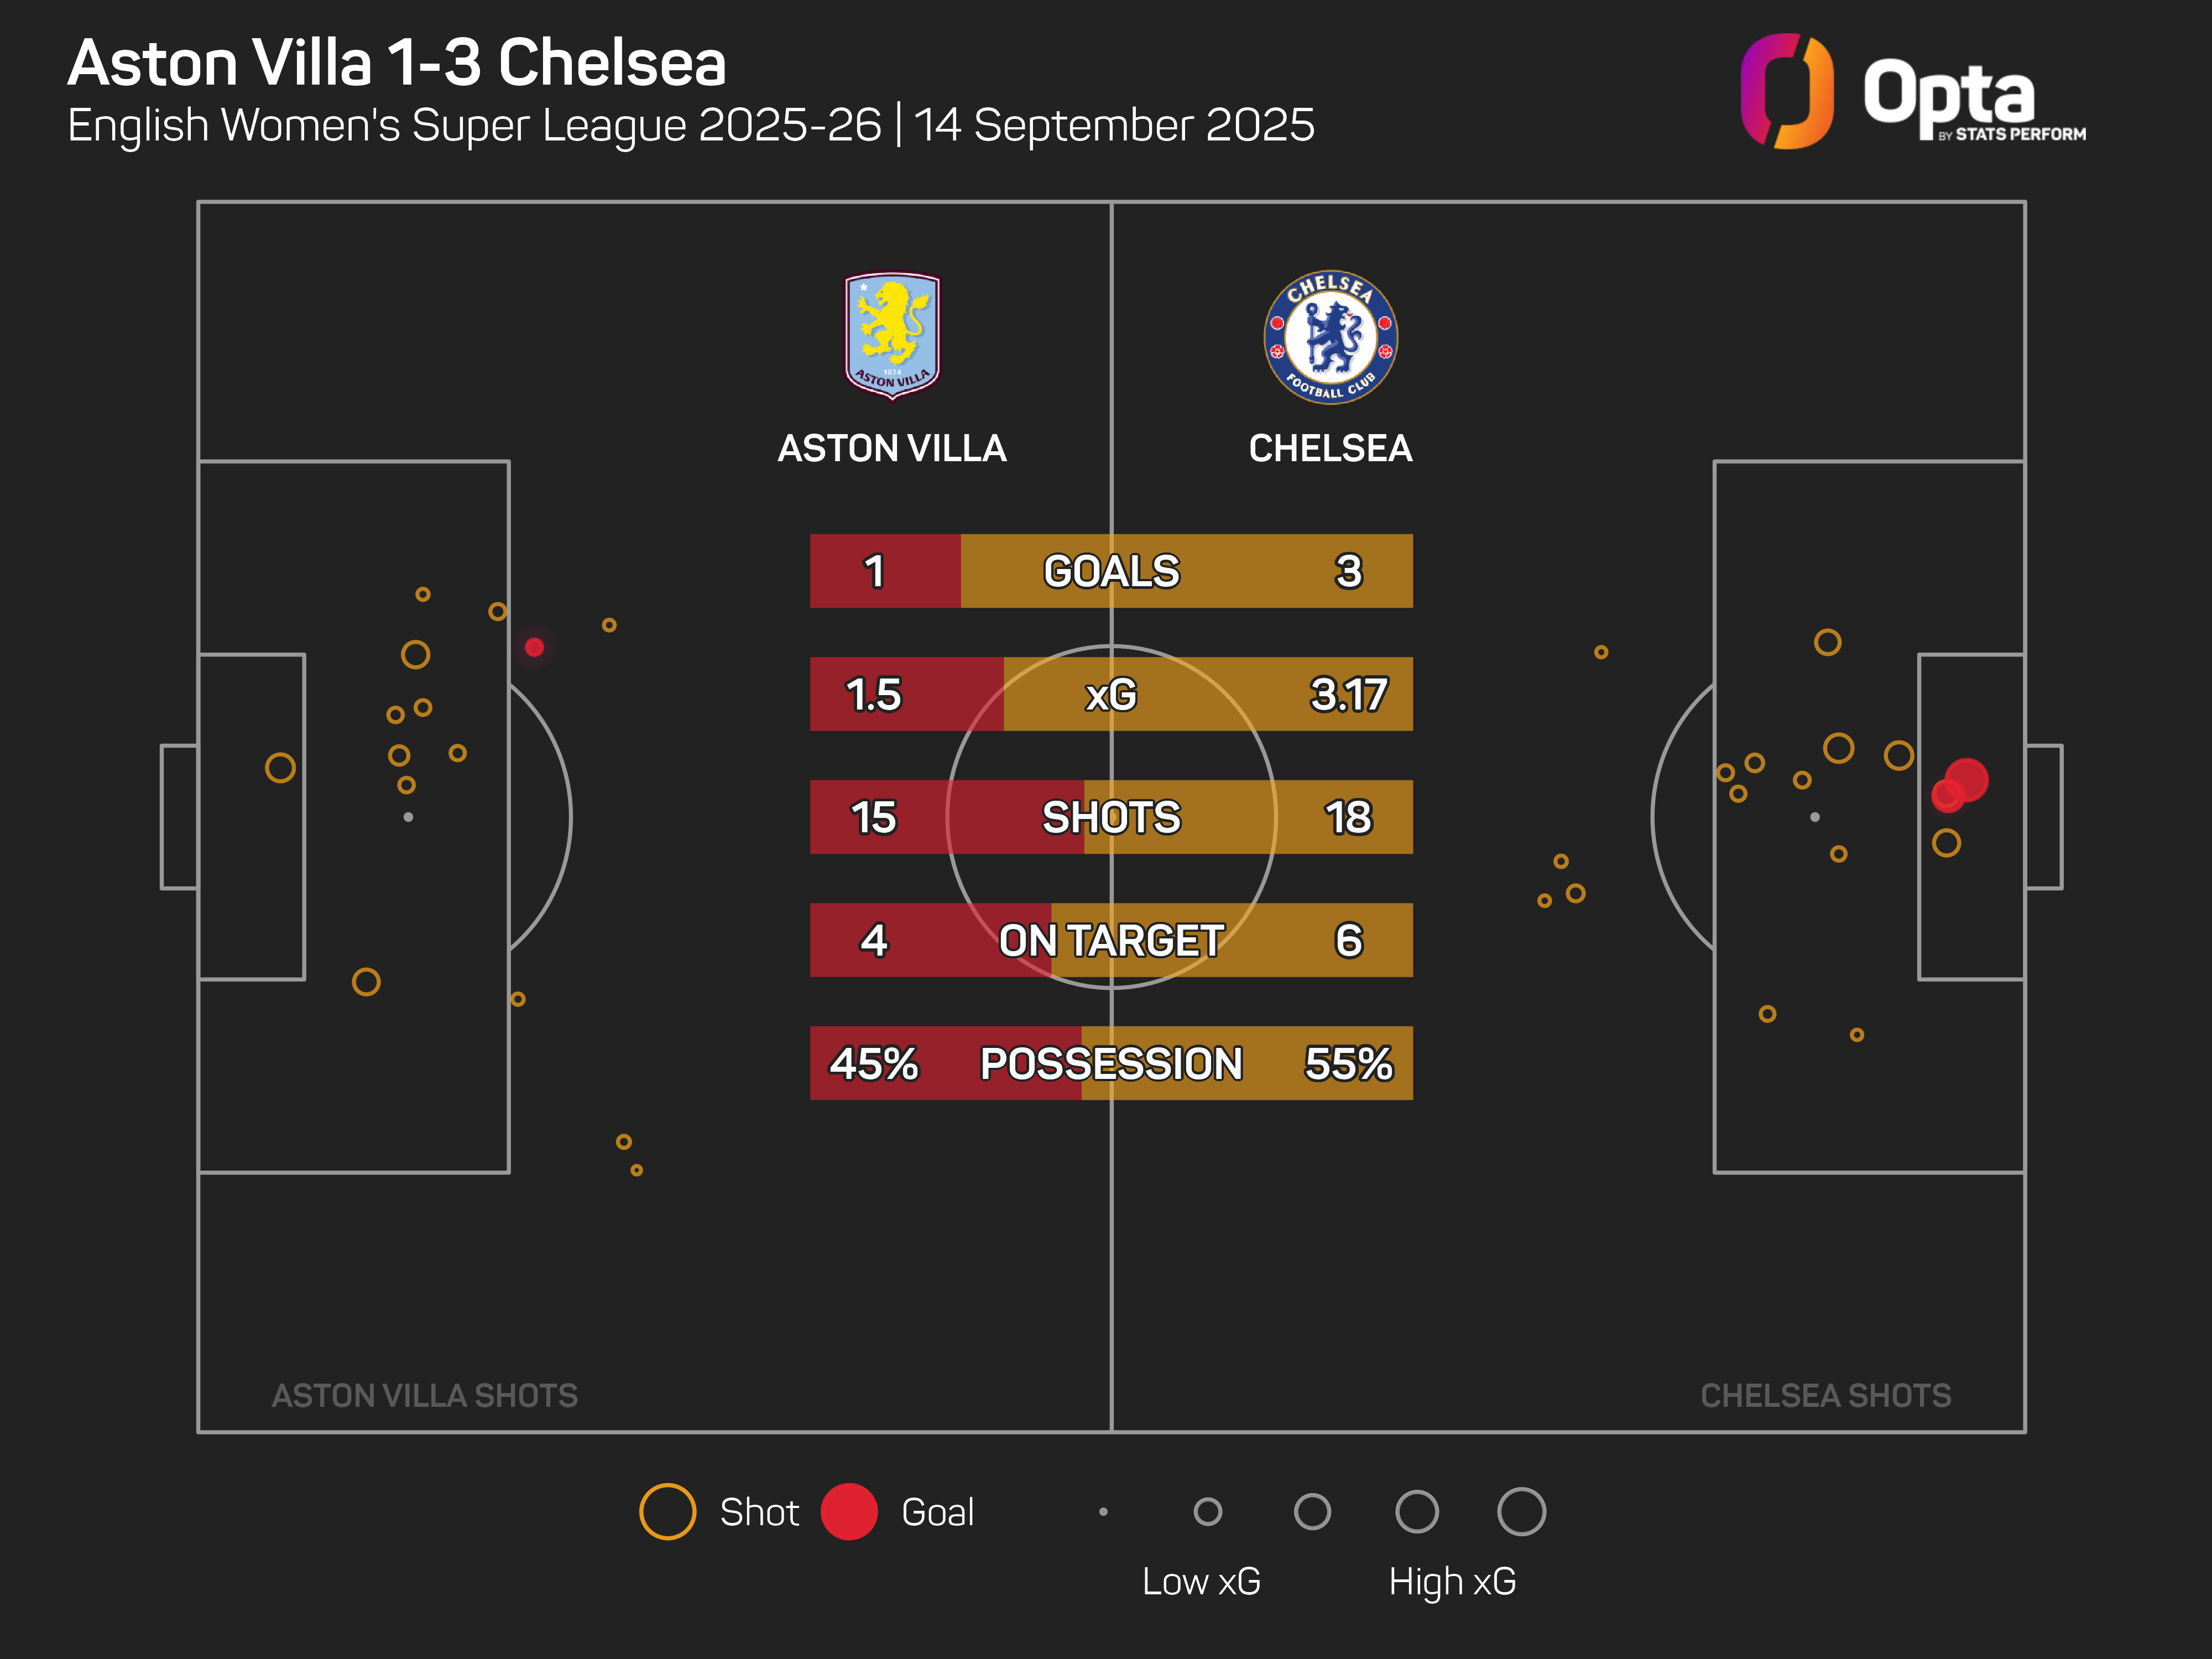Click the largest High xG legend circle
This screenshot has width=2212, height=1659.
1521,1511
